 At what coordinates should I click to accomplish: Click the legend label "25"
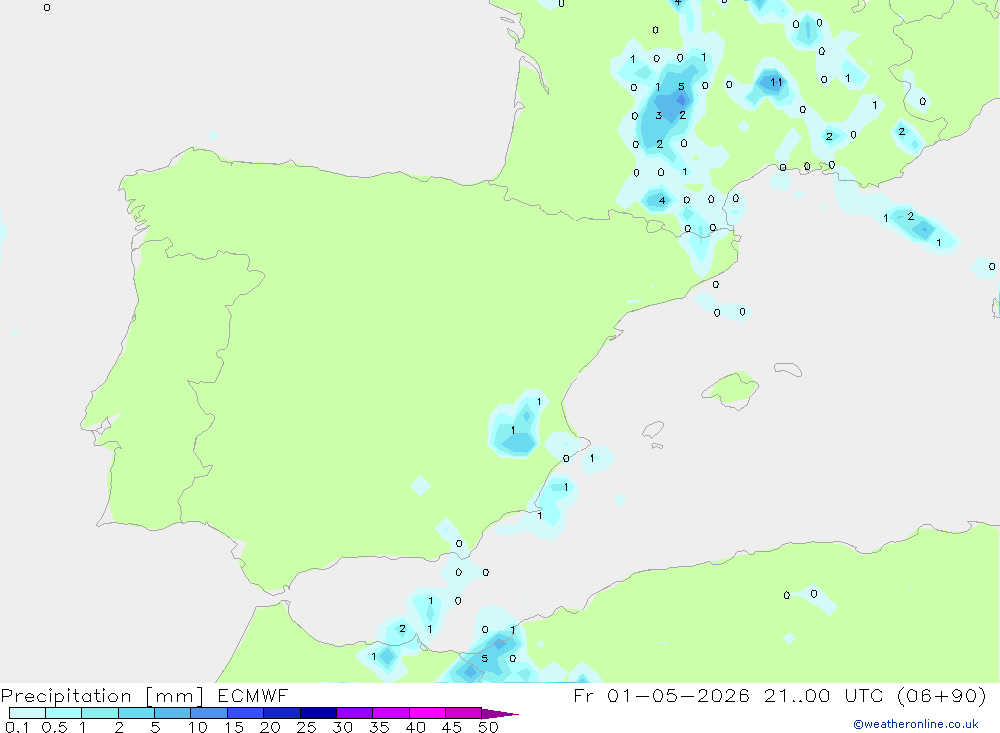[307, 727]
